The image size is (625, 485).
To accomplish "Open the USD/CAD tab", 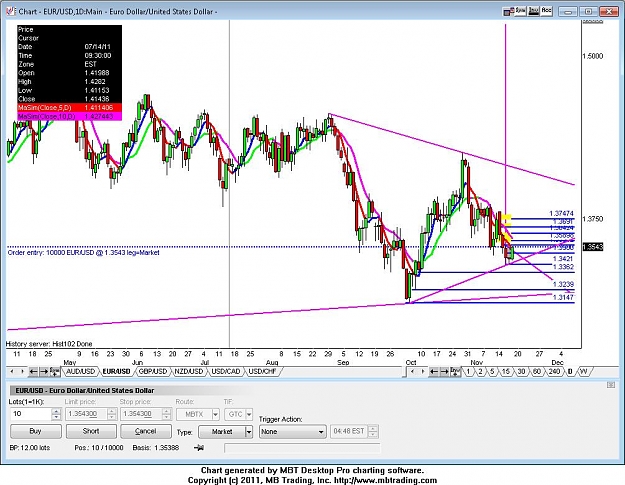I will (226, 372).
